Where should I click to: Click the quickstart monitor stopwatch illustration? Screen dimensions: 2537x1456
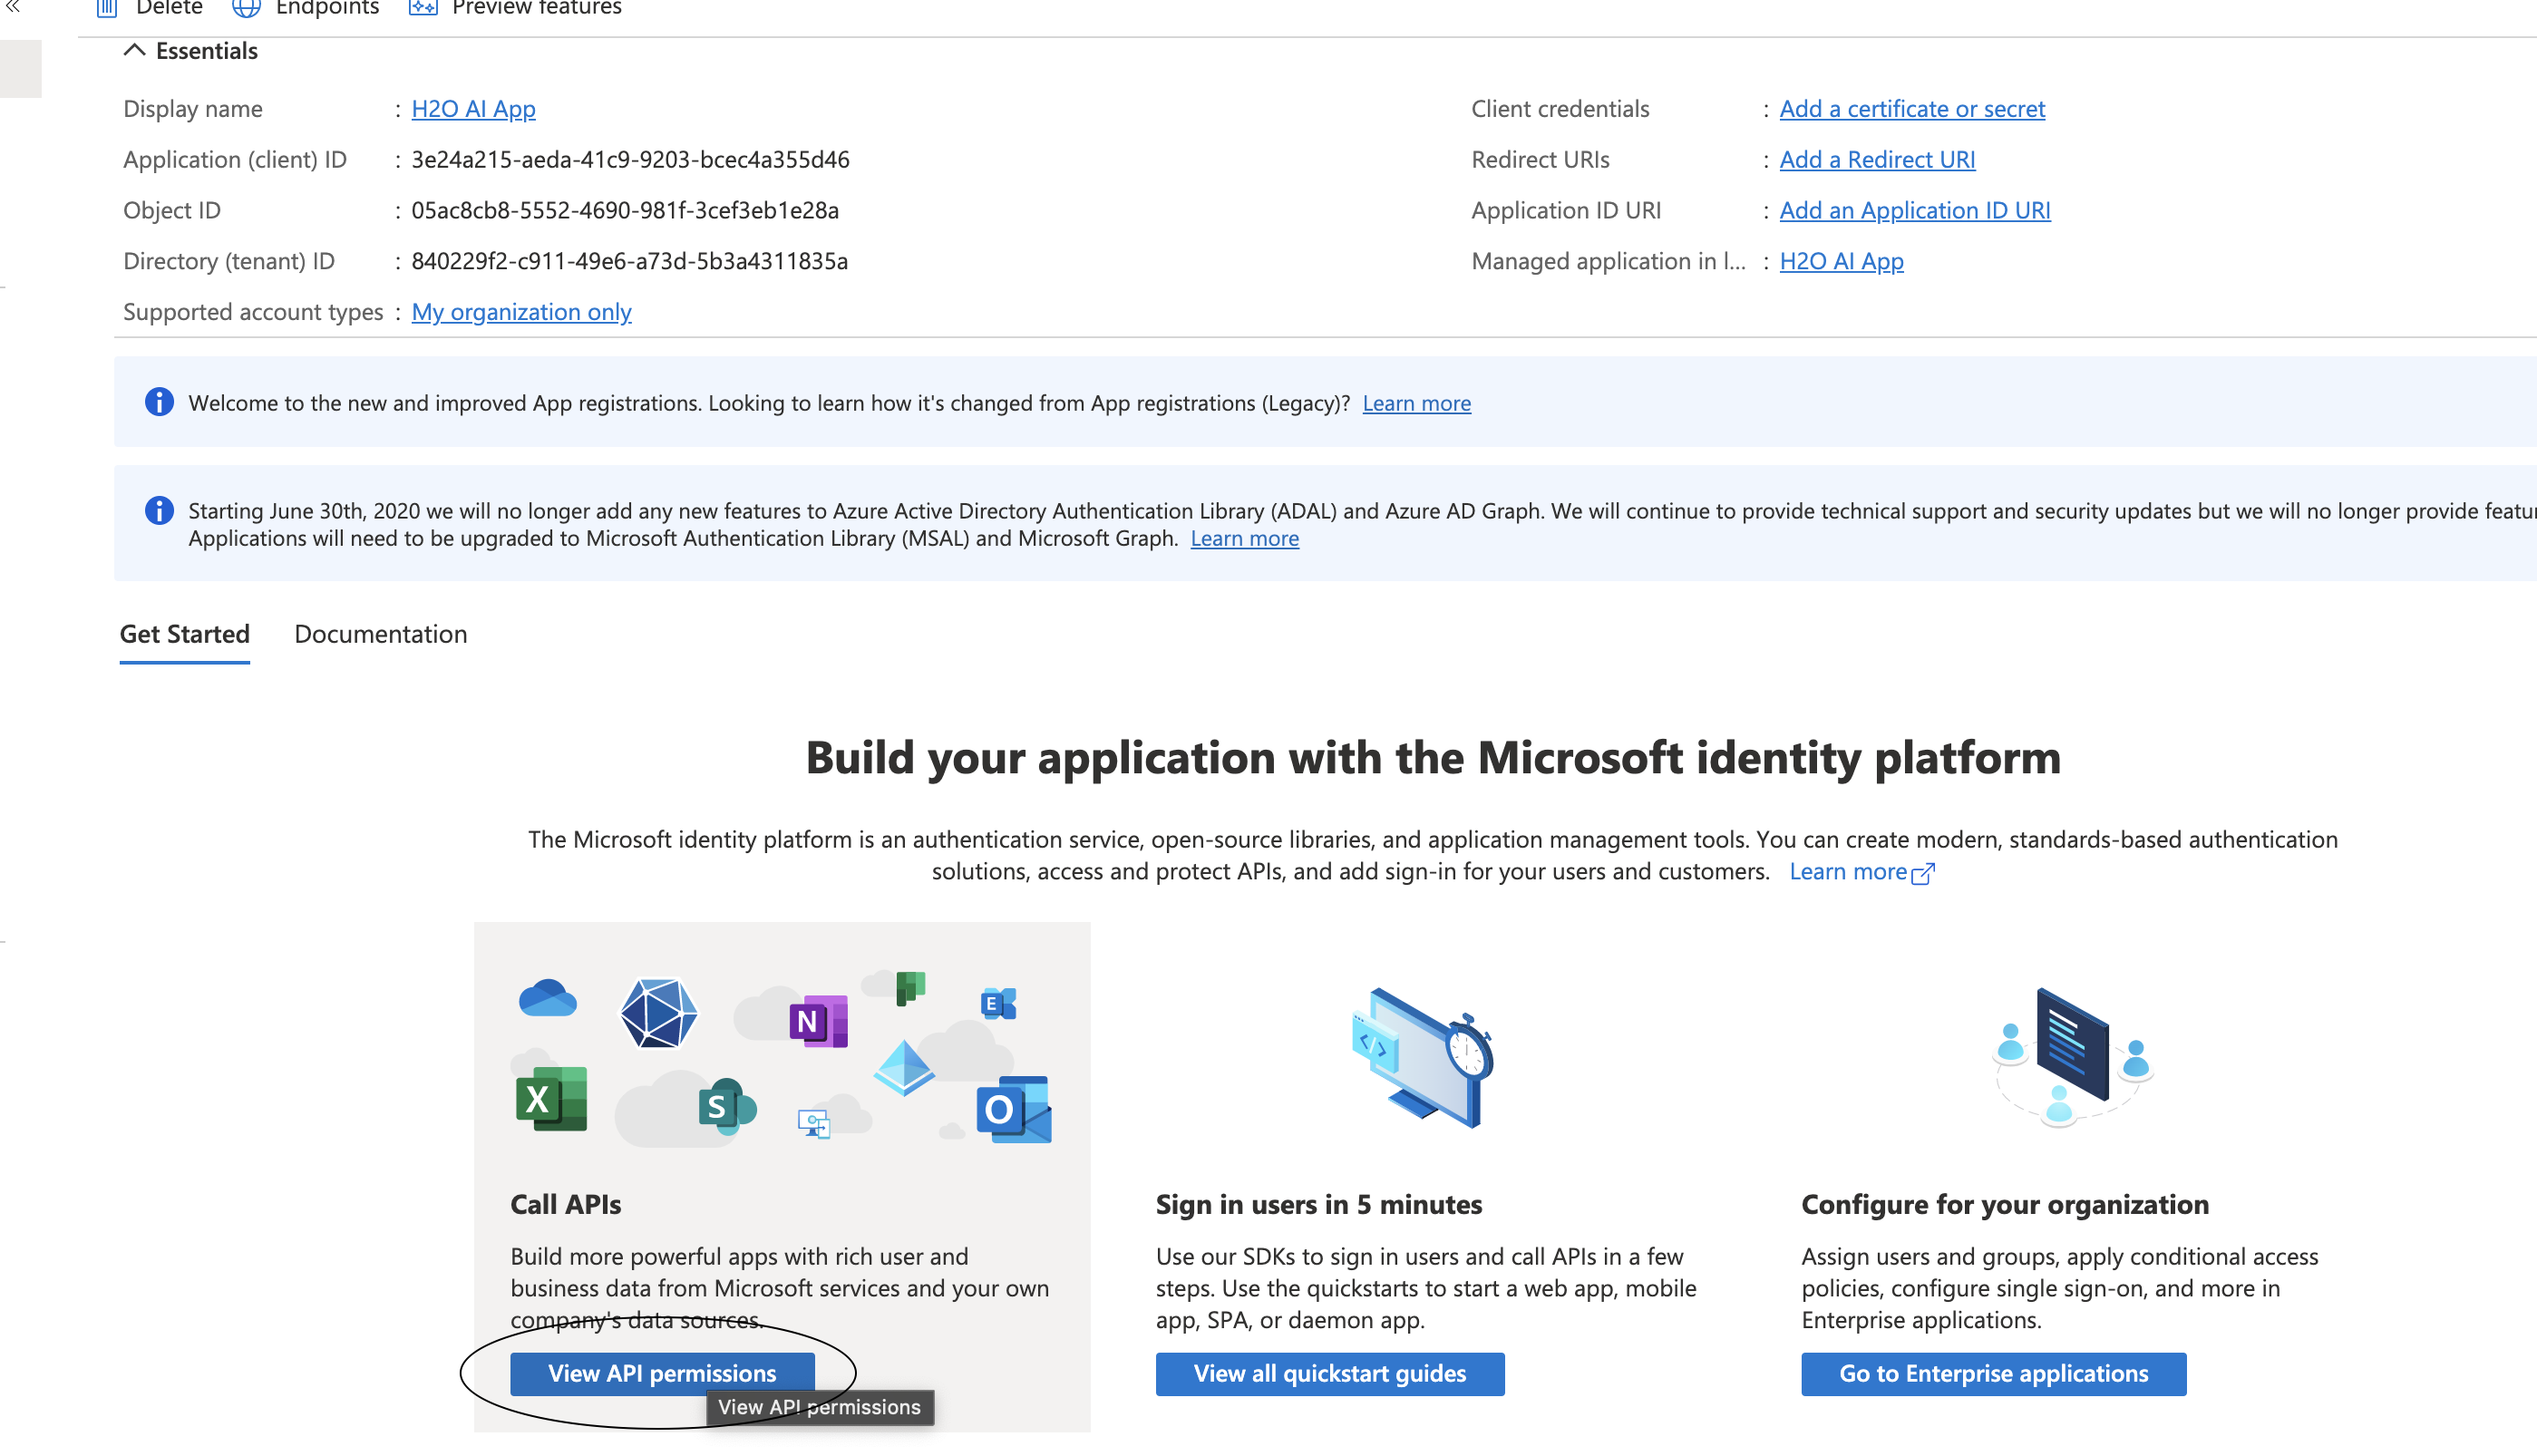(1421, 1057)
